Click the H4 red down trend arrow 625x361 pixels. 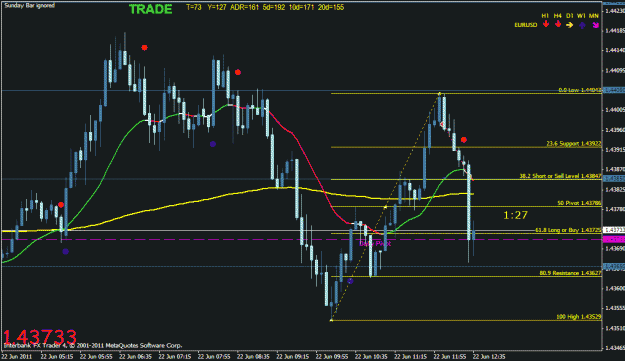[x=558, y=24]
